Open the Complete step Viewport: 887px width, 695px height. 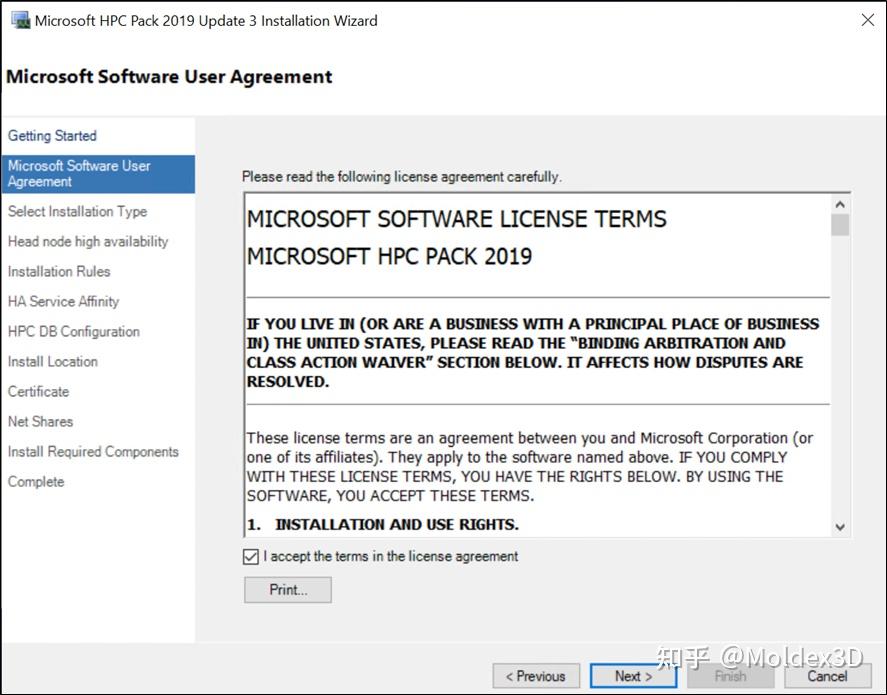coord(35,481)
